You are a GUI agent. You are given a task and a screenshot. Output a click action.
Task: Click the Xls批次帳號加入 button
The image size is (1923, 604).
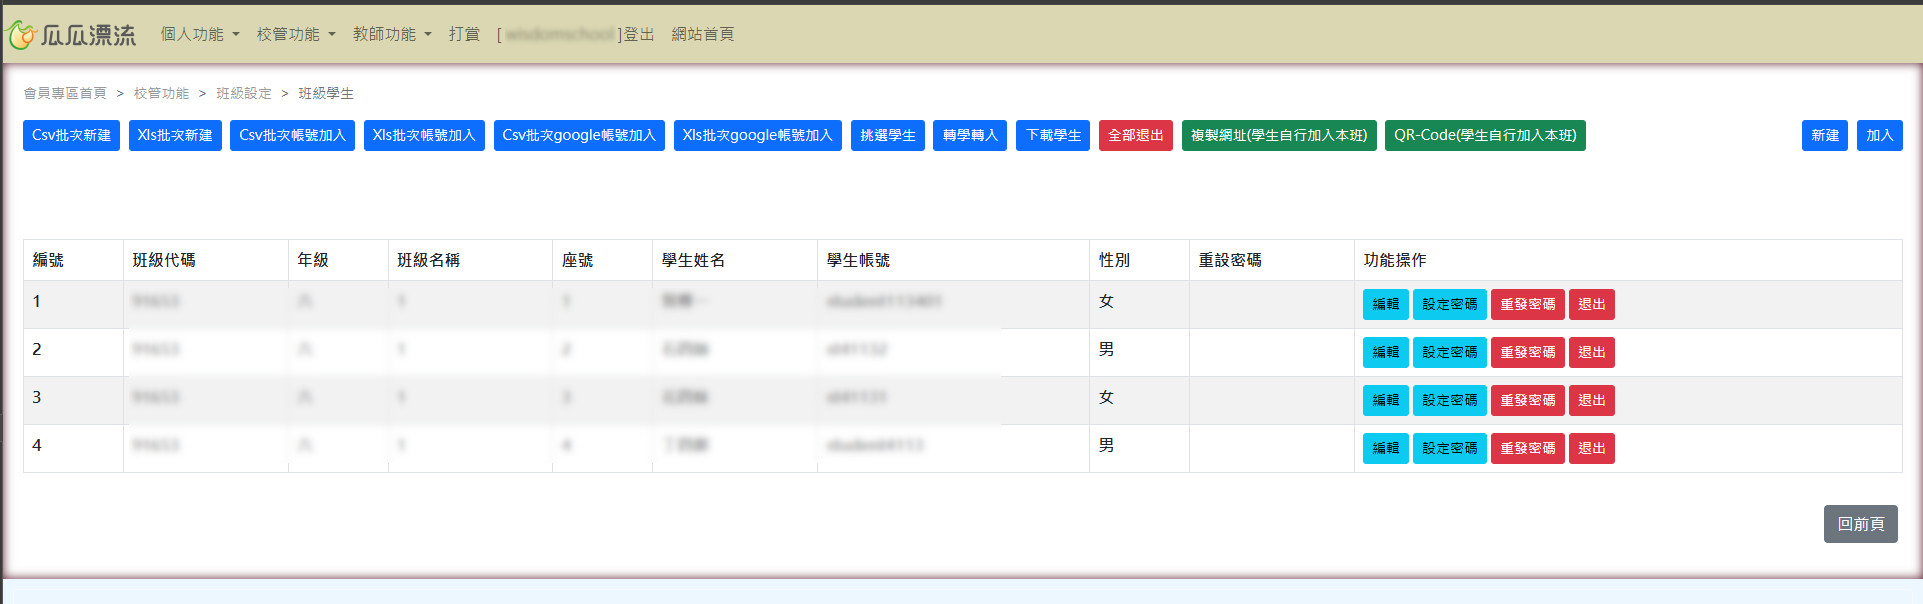(424, 135)
